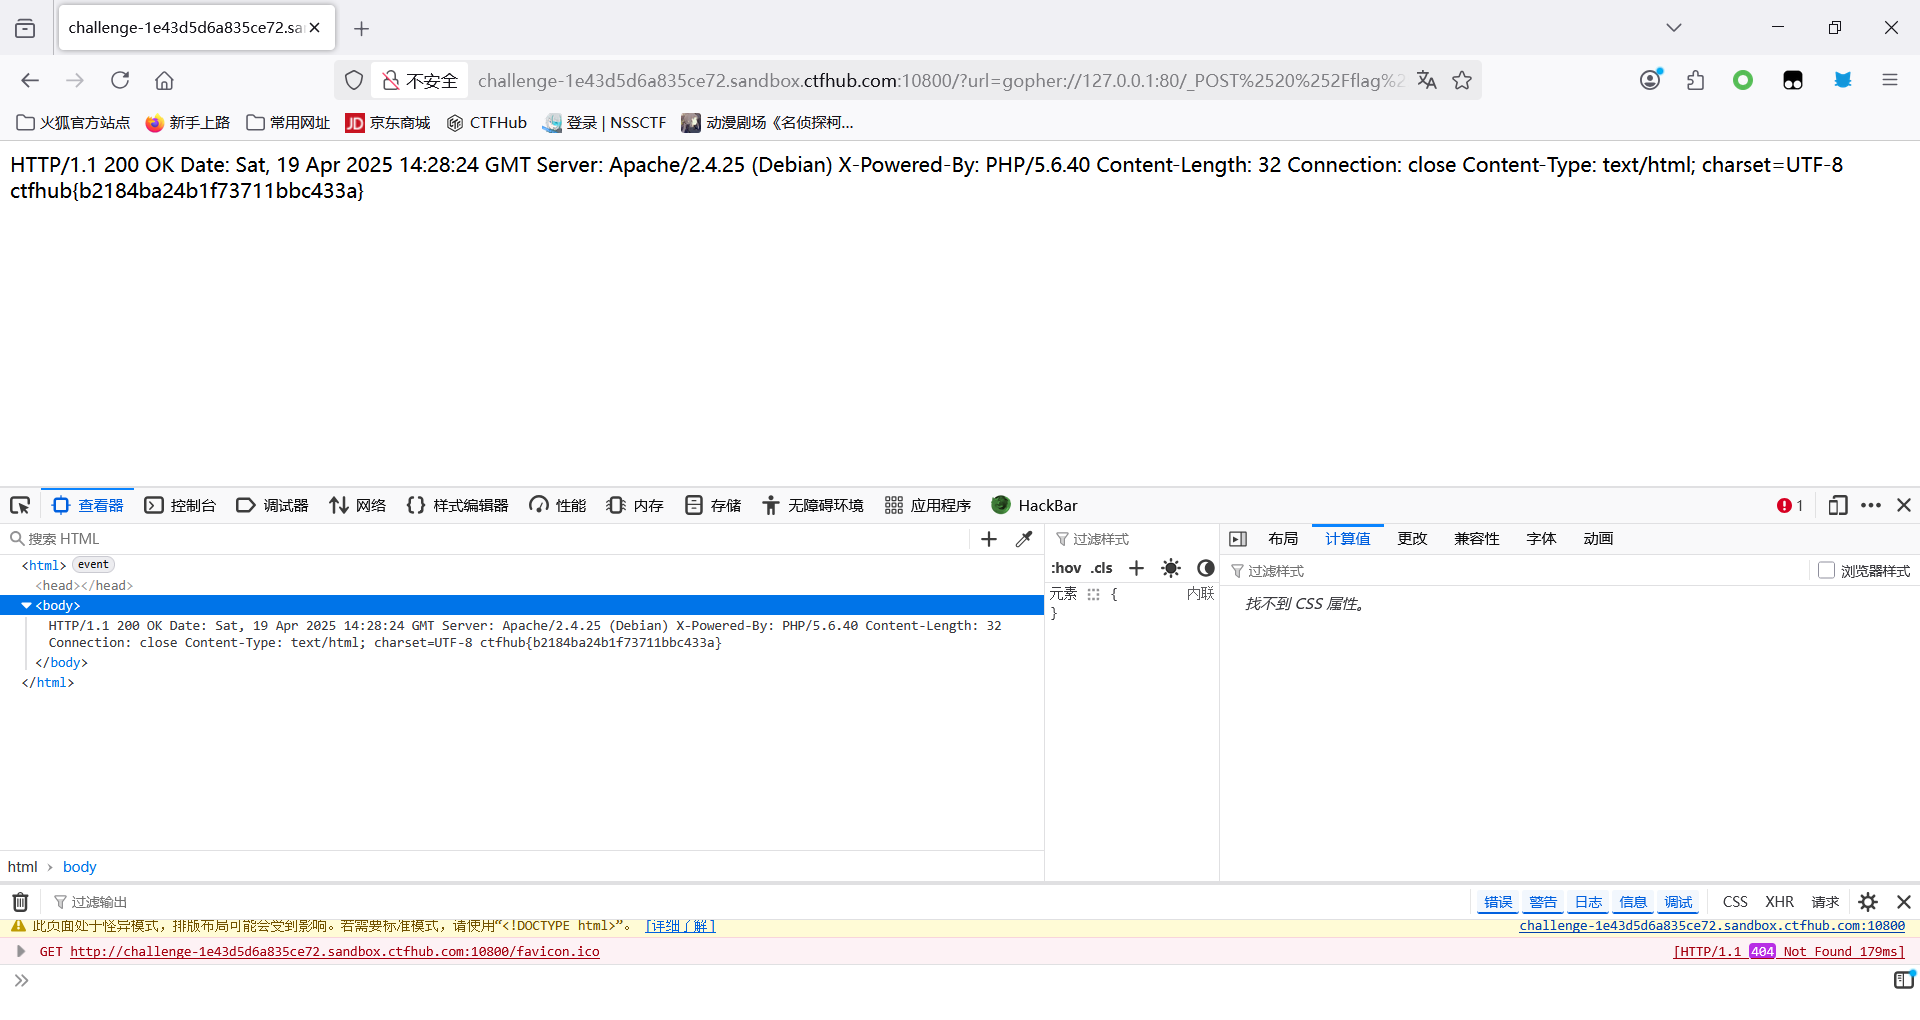Toggle light color scheme simulation sun icon

(1171, 568)
